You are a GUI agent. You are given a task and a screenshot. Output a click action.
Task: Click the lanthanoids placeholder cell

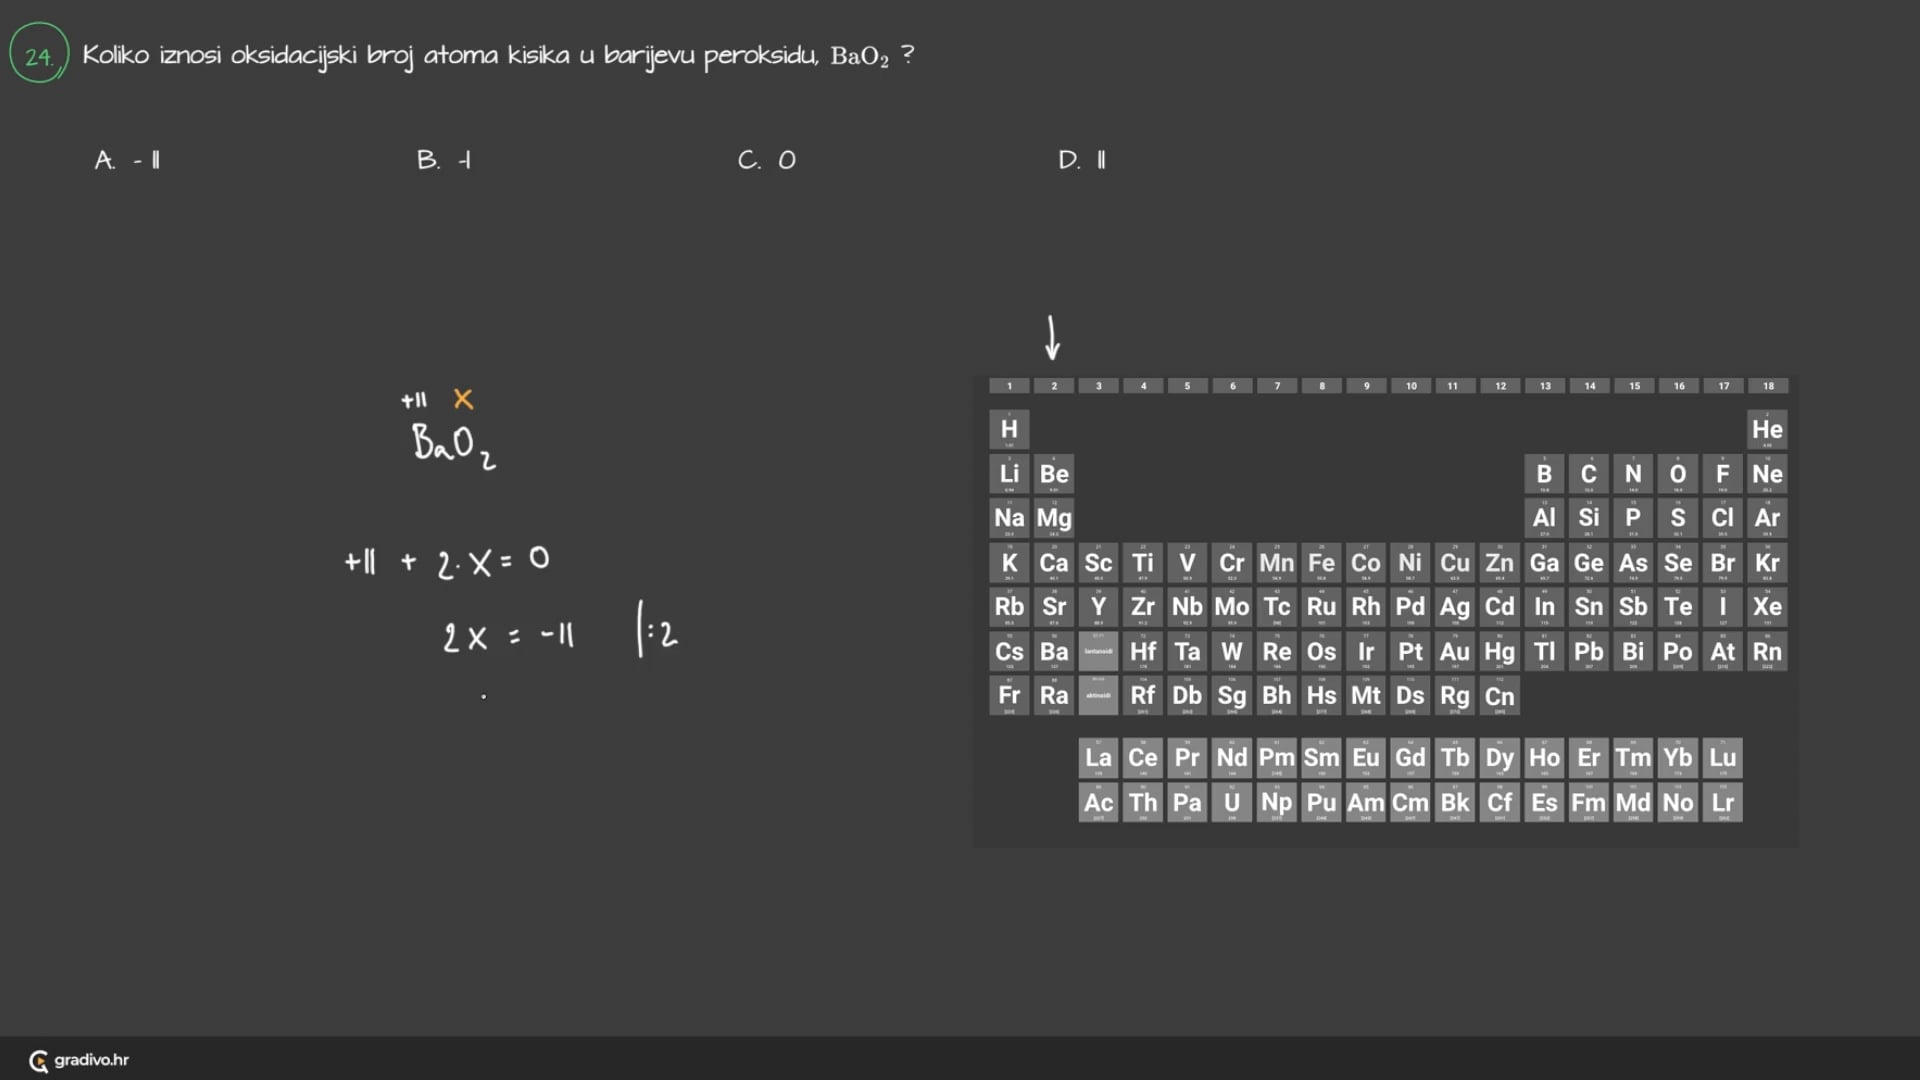point(1098,652)
